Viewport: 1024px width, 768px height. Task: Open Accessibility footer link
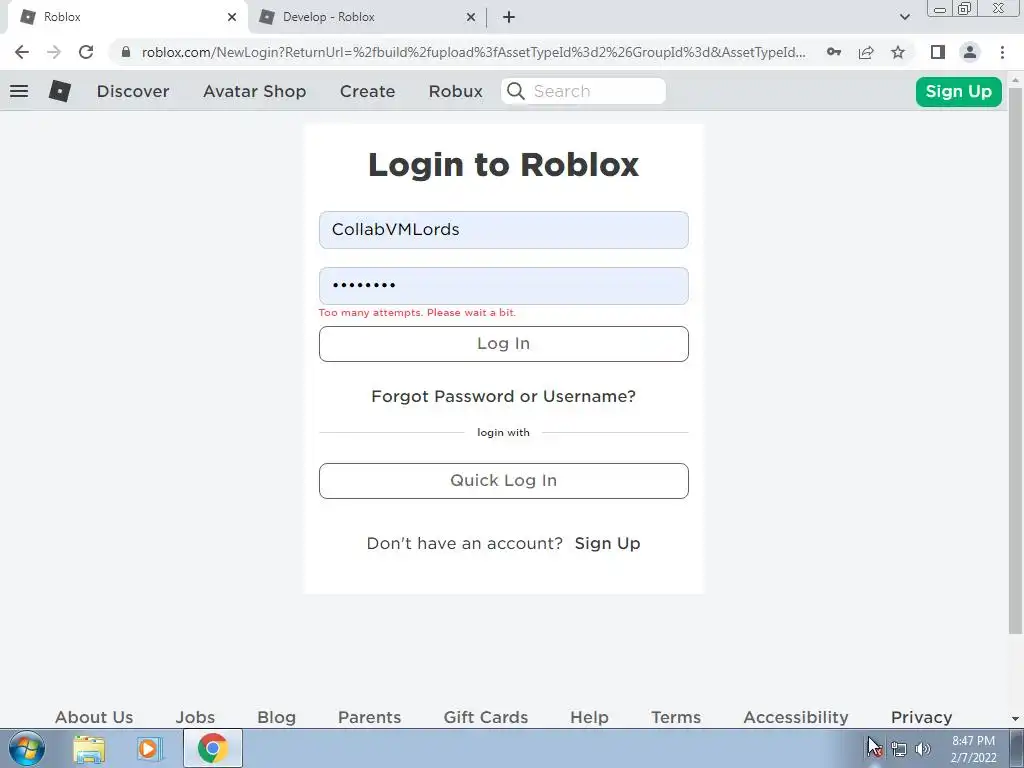[x=795, y=717]
